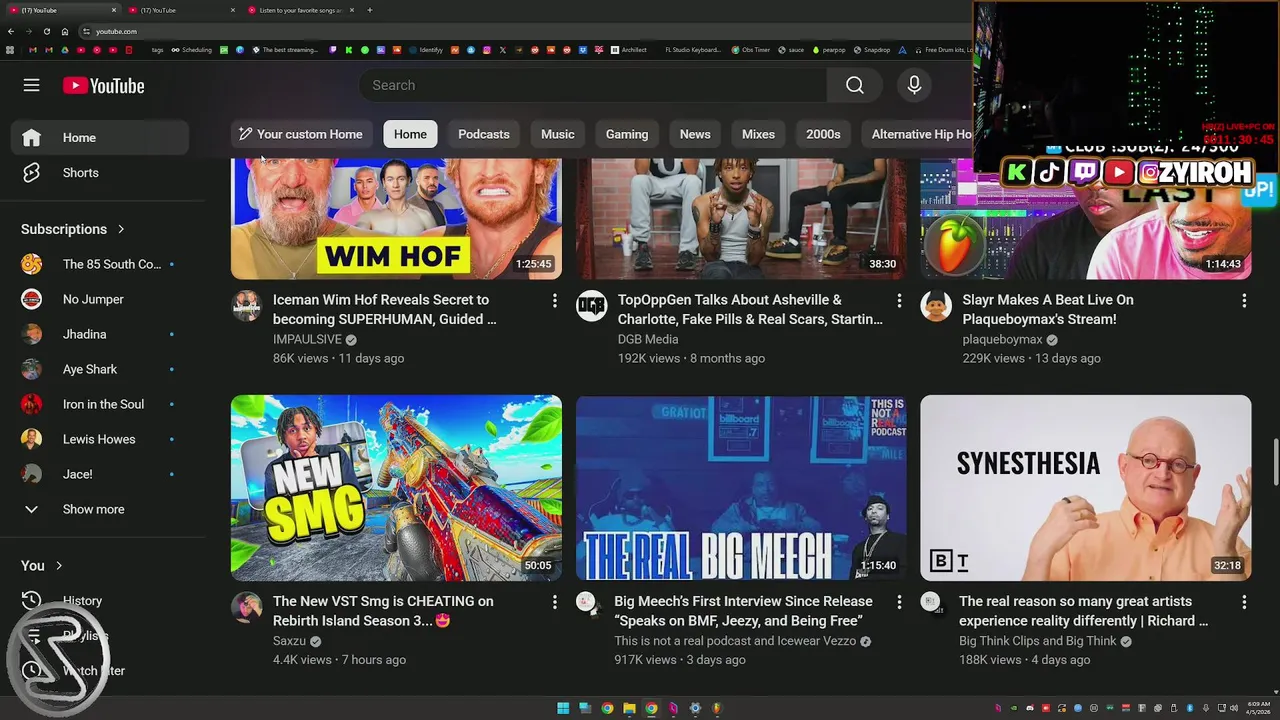Open History in sidebar

100,601
